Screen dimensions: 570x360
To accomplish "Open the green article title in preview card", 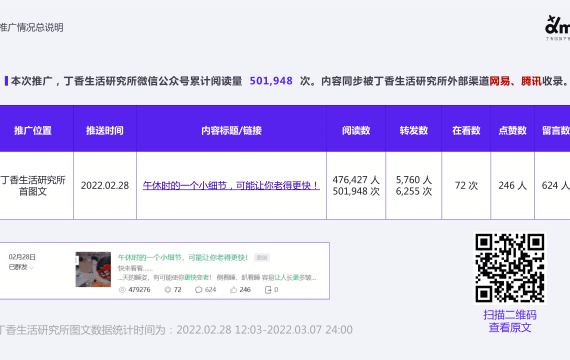I will click(x=183, y=257).
